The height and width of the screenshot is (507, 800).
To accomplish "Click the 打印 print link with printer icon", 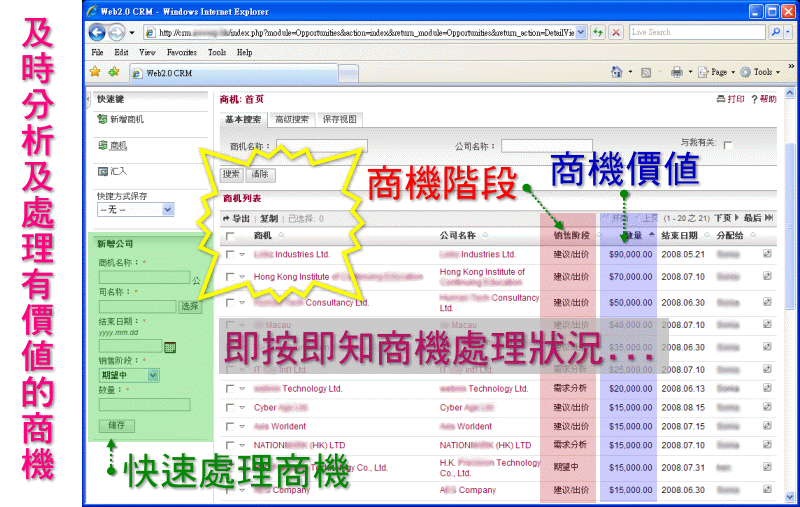I will click(730, 99).
